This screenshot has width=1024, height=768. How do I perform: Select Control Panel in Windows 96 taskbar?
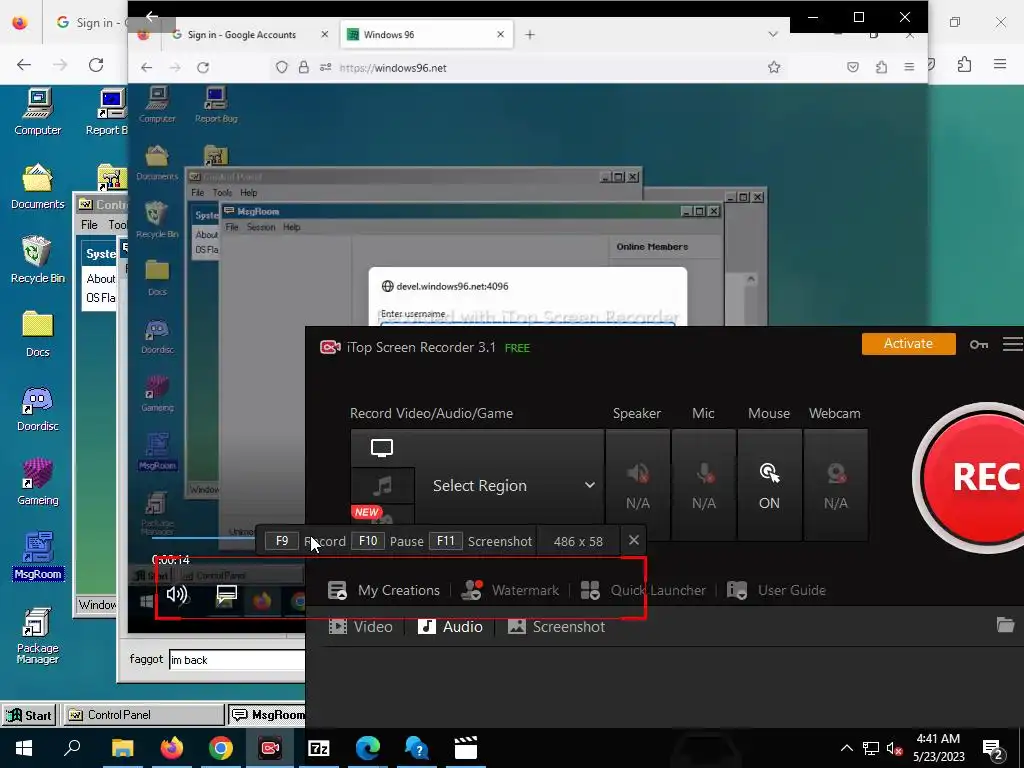[142, 715]
